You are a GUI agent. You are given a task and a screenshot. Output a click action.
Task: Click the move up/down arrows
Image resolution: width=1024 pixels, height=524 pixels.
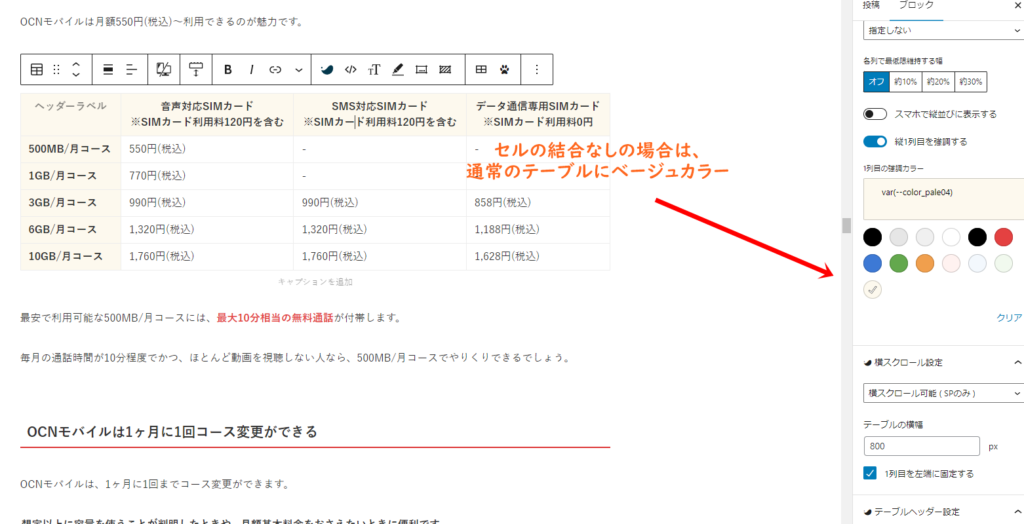coord(76,69)
